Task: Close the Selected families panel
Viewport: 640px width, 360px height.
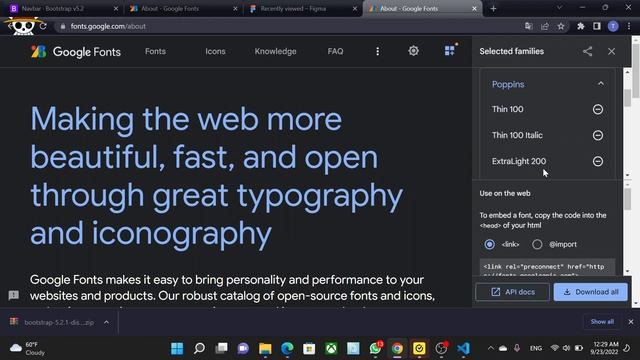Action: [611, 51]
